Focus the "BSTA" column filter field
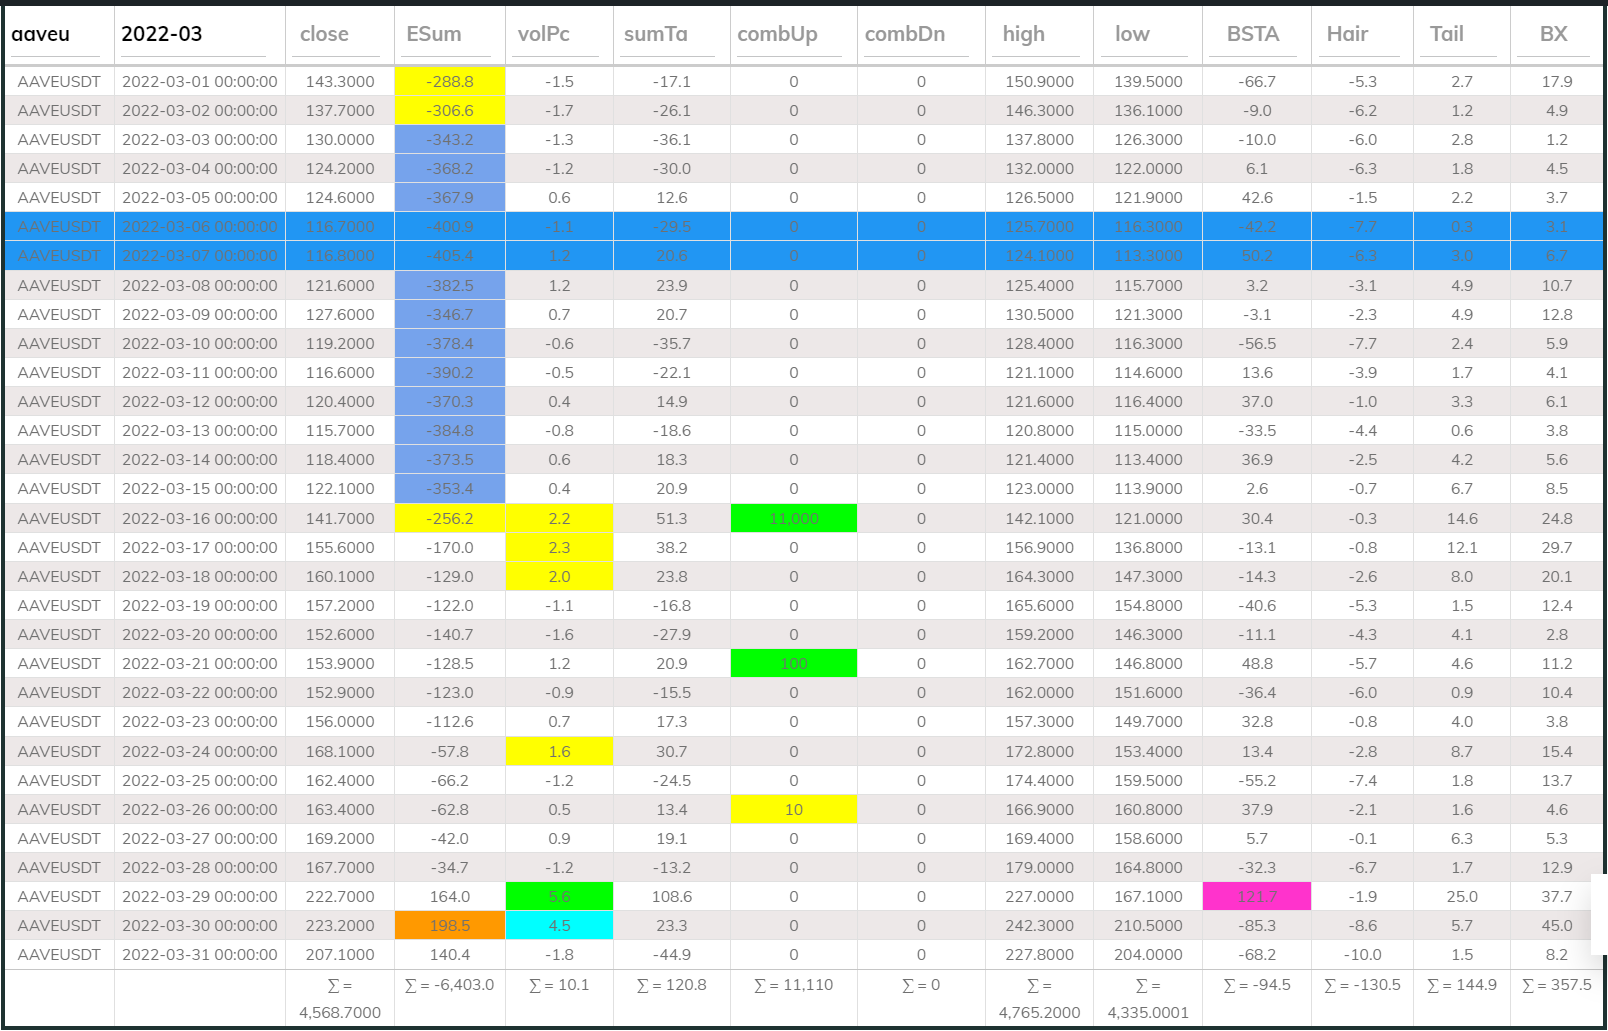Screen dimensions: 1608x1031 [1255, 35]
